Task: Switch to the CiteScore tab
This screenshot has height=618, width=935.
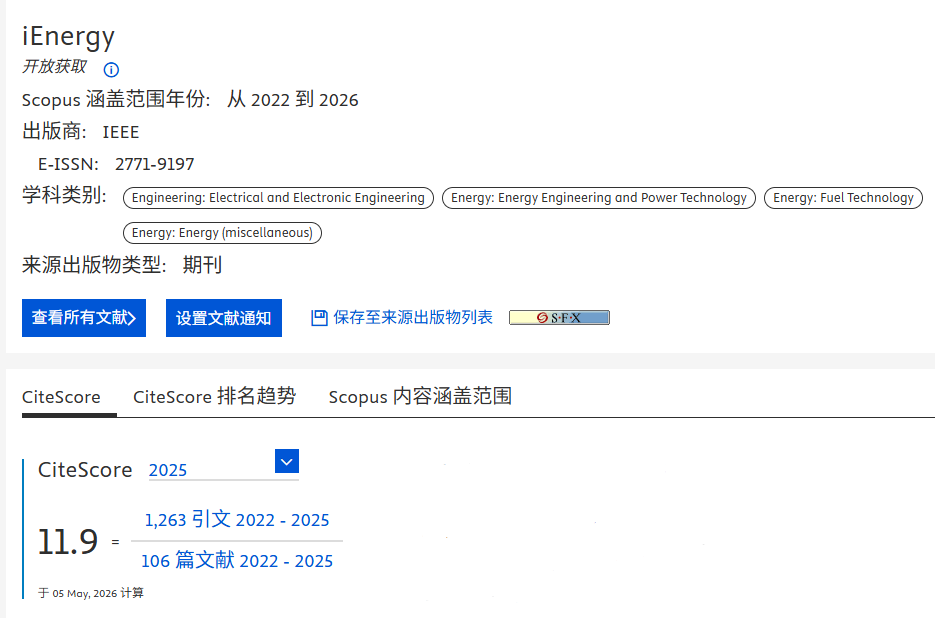Action: [61, 397]
